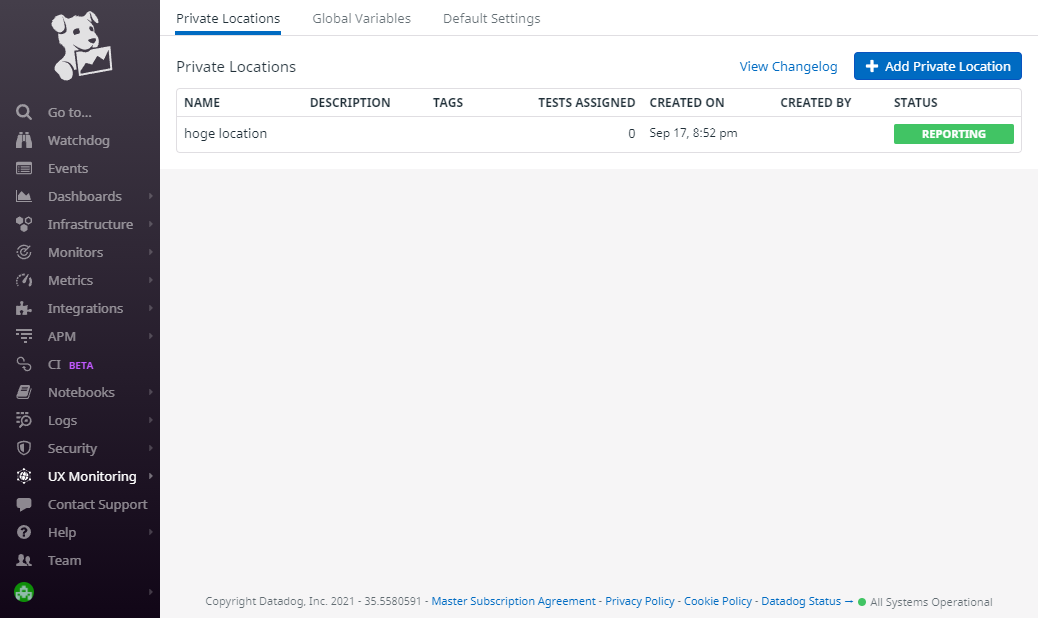1038x618 pixels.
Task: Open the Cookie Policy link
Action: (718, 601)
